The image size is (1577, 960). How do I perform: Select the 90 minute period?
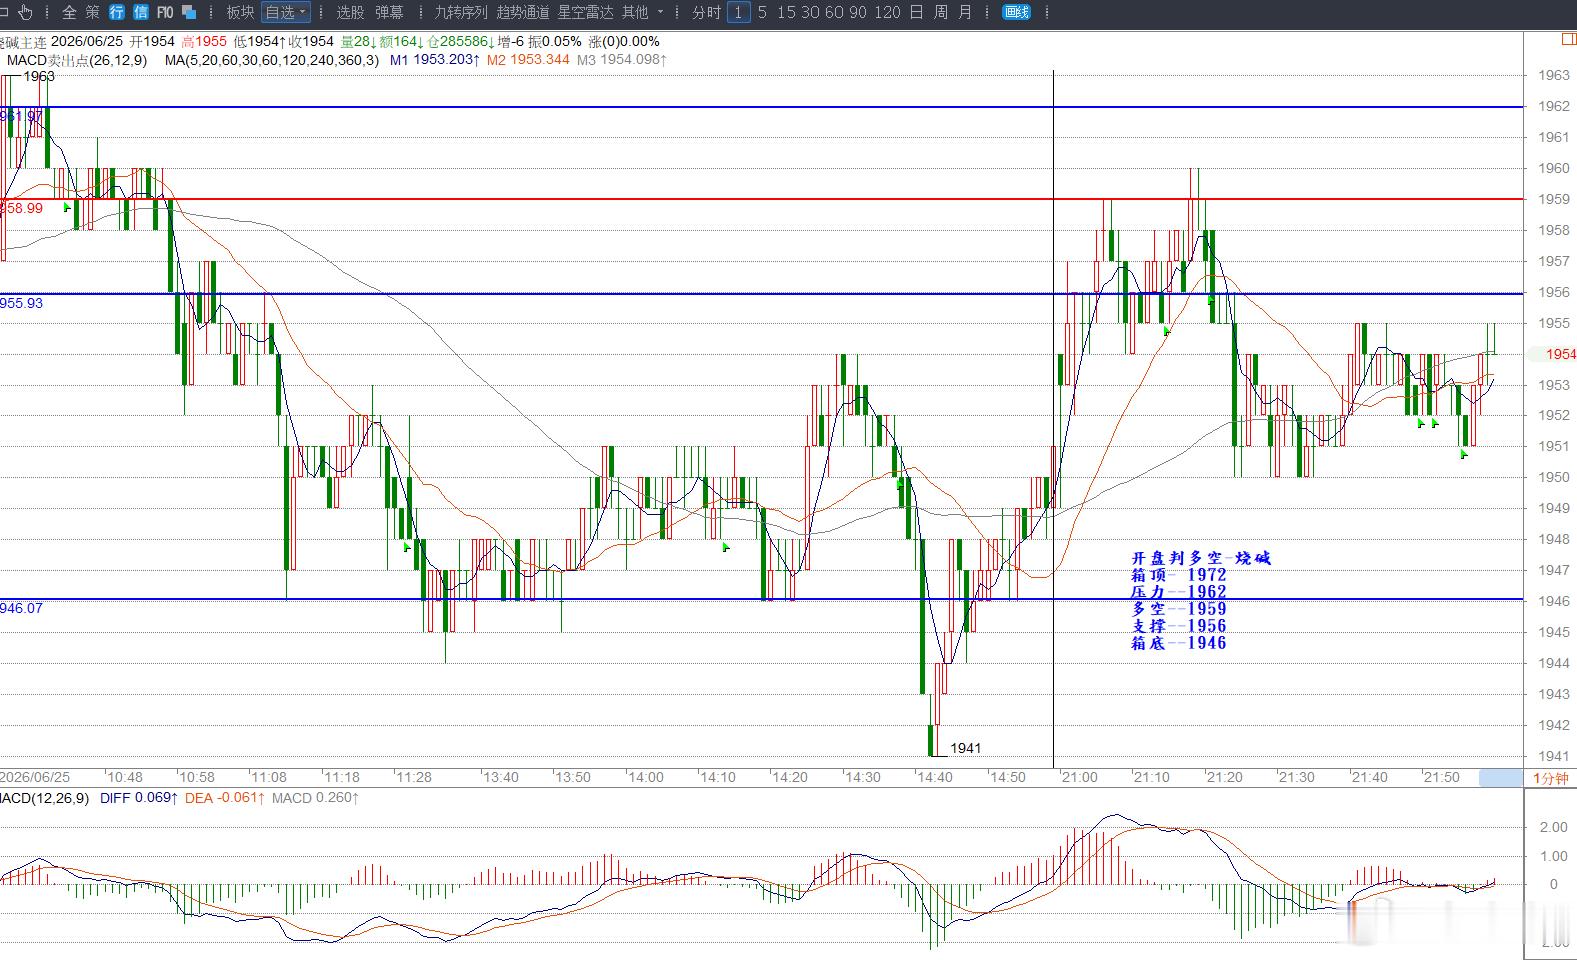pos(858,12)
